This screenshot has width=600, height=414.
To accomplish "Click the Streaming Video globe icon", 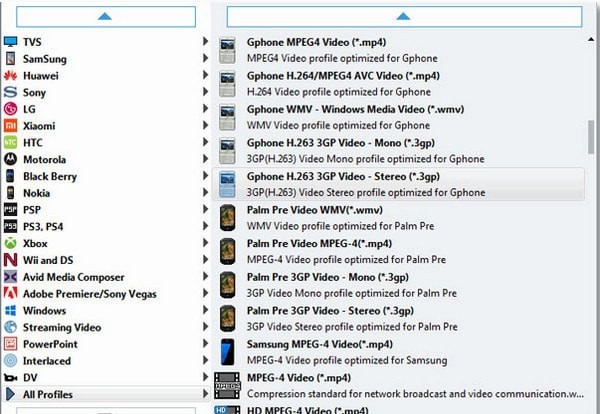I will (x=10, y=327).
